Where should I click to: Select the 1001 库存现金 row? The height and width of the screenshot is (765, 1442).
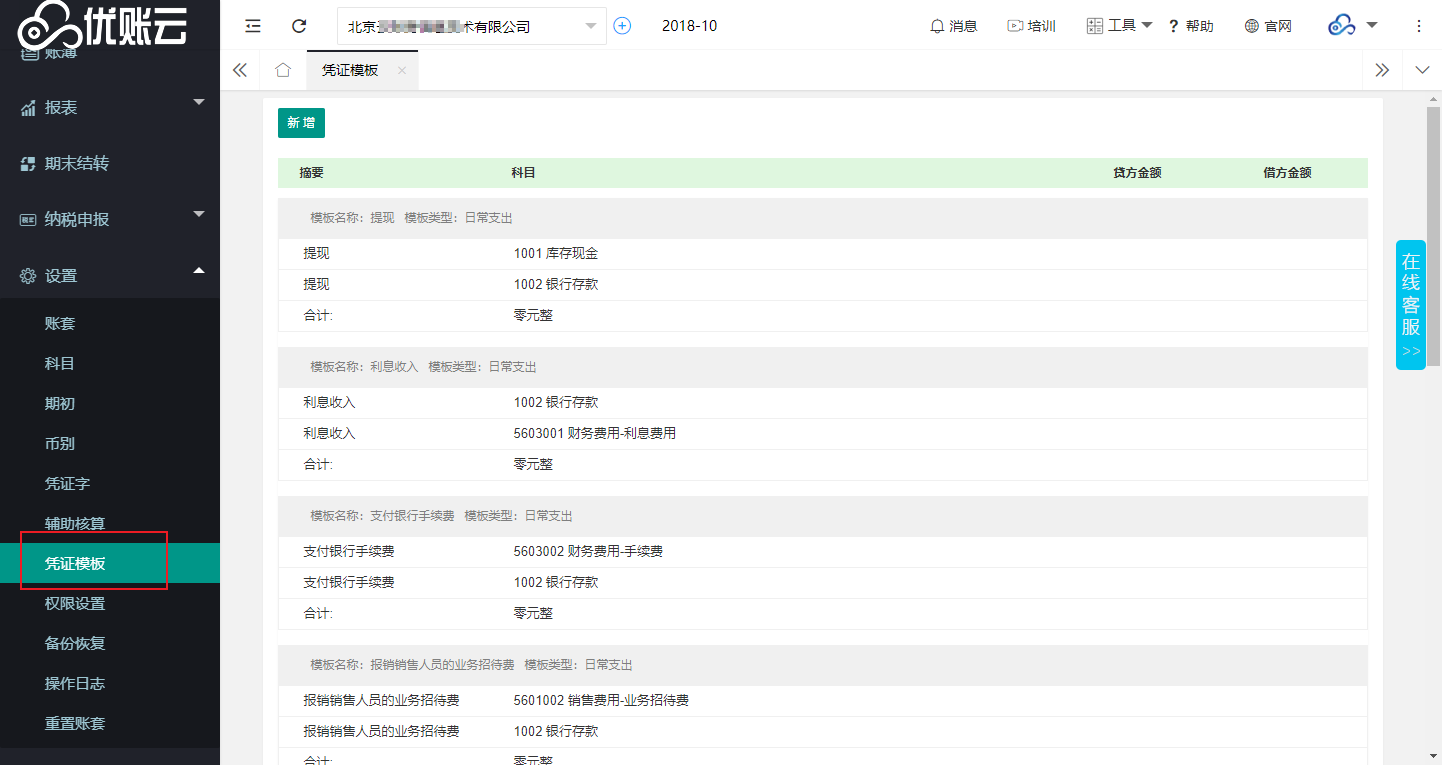pyautogui.click(x=823, y=254)
